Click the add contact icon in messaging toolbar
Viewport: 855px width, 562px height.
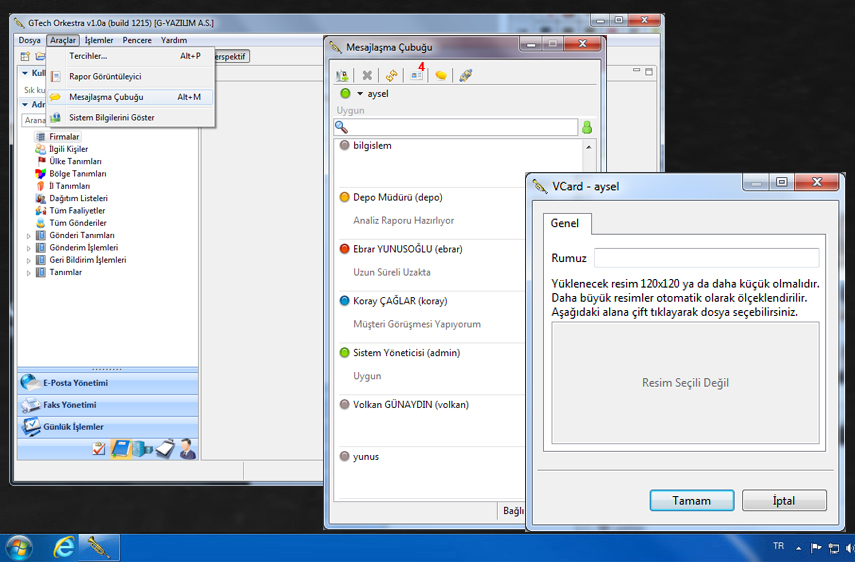coord(343,75)
